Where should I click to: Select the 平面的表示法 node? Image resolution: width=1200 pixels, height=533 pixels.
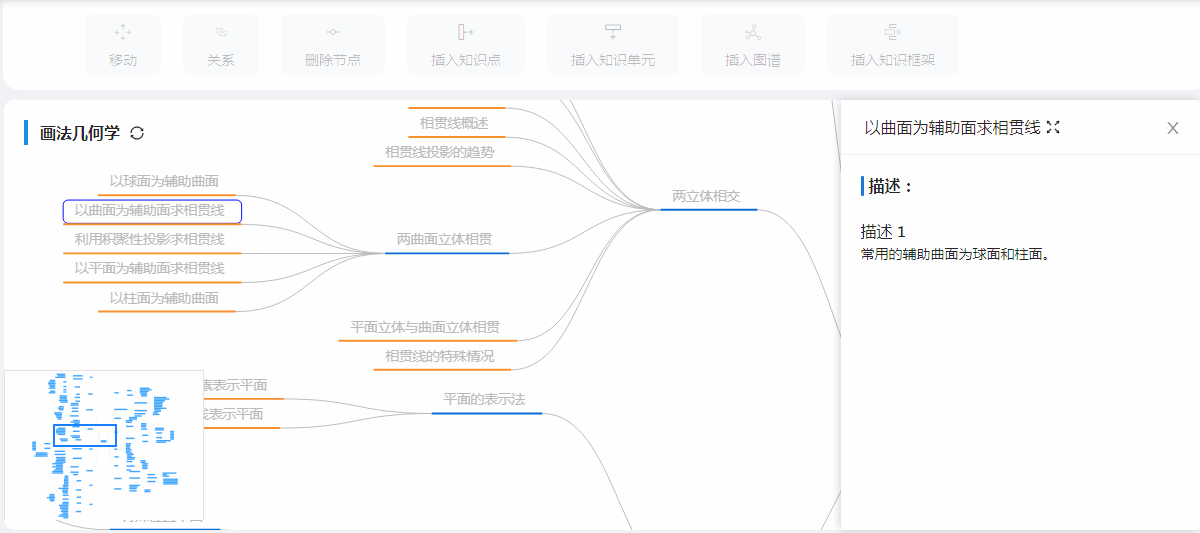point(484,400)
